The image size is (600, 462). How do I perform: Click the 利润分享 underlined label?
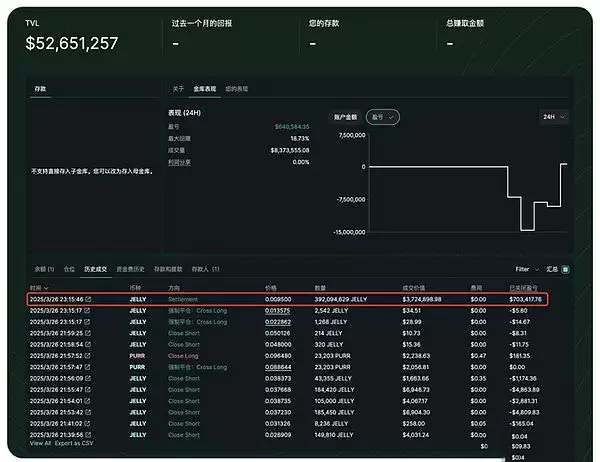coord(179,162)
